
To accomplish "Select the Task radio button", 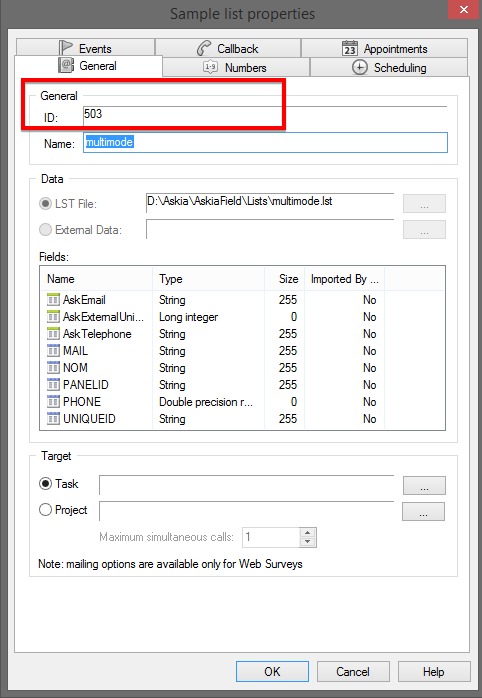I will (45, 483).
